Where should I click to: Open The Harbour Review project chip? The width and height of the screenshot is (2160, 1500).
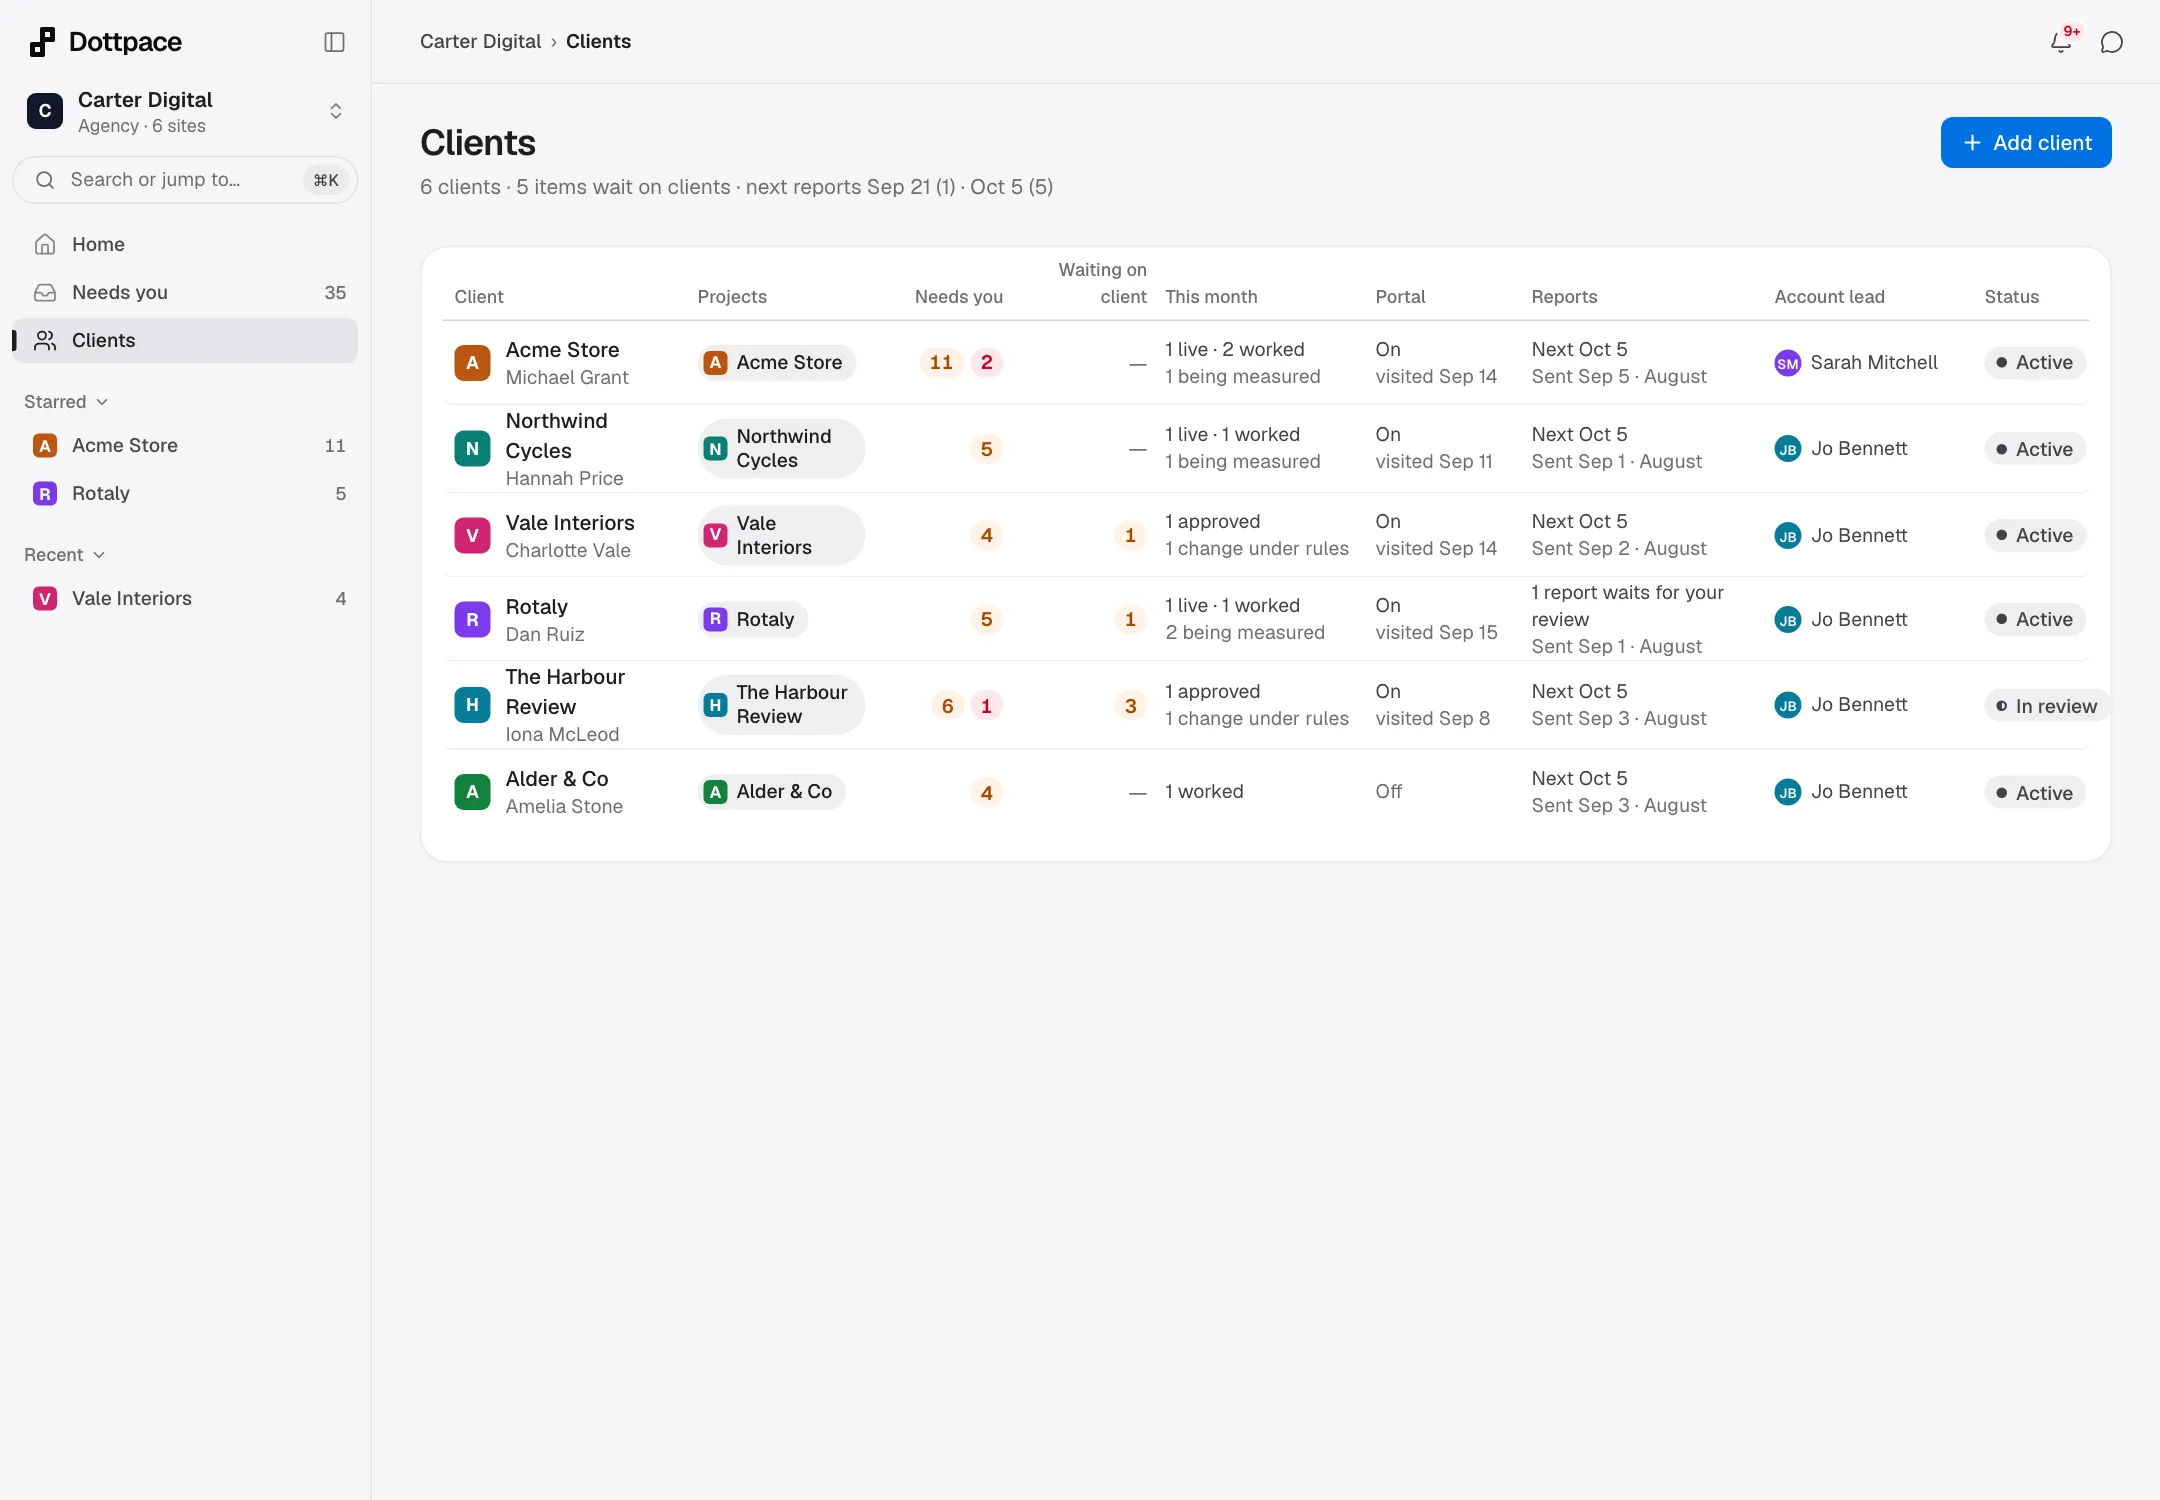coord(781,704)
